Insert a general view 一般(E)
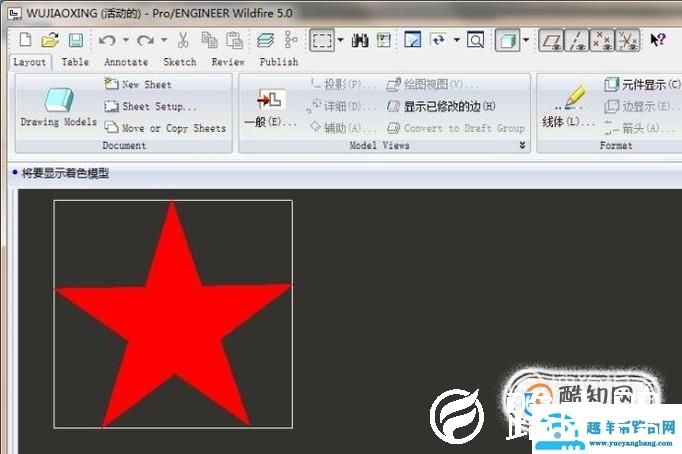The image size is (682, 454). [271, 107]
